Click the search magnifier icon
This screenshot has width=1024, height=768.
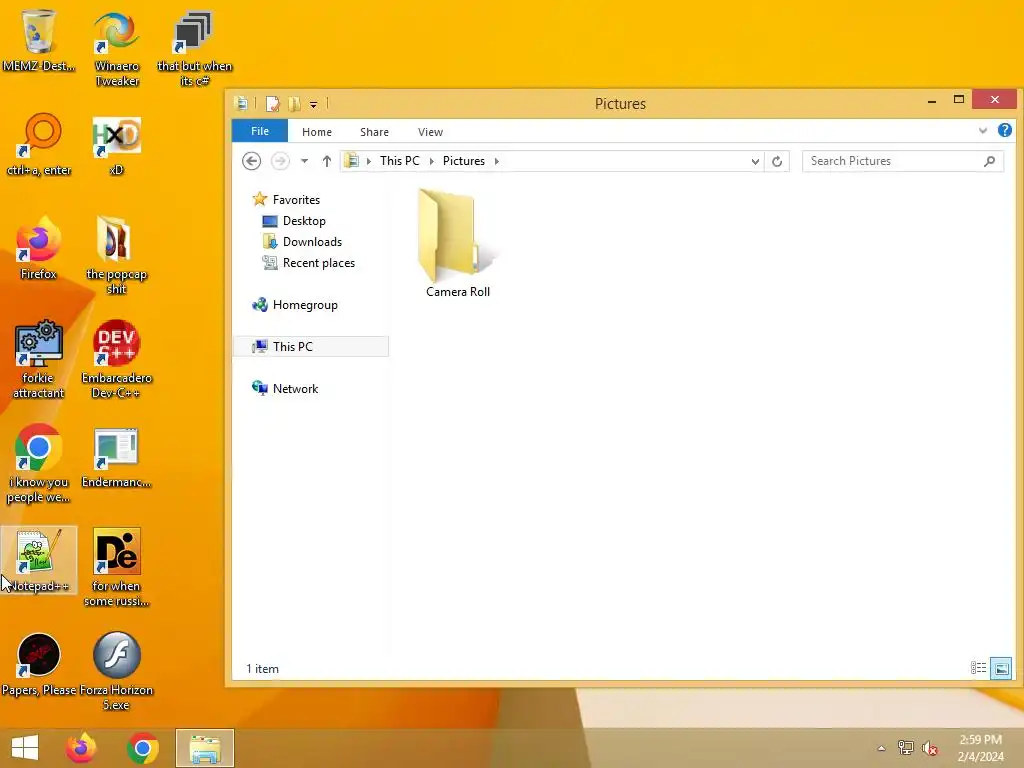[x=989, y=161]
